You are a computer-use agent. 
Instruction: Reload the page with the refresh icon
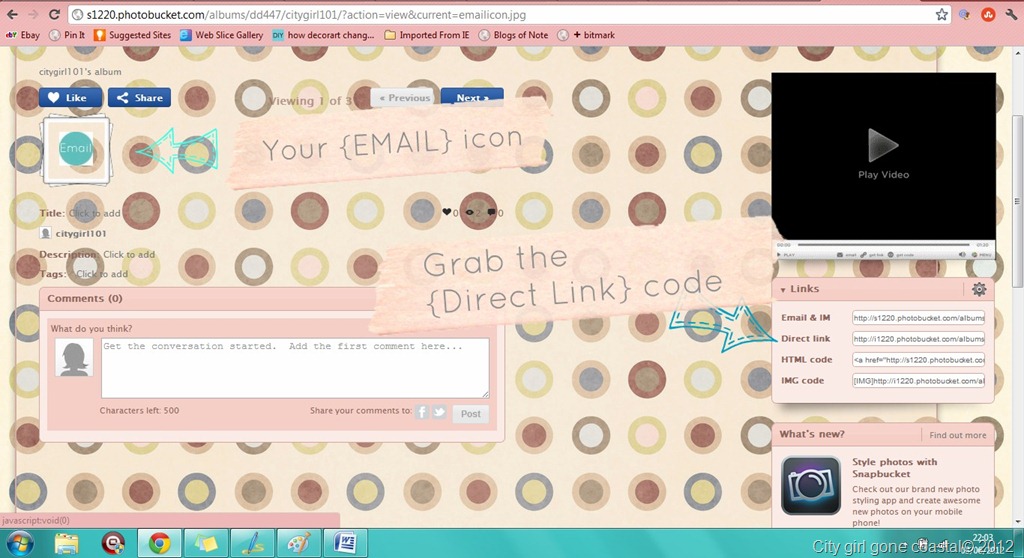(54, 14)
